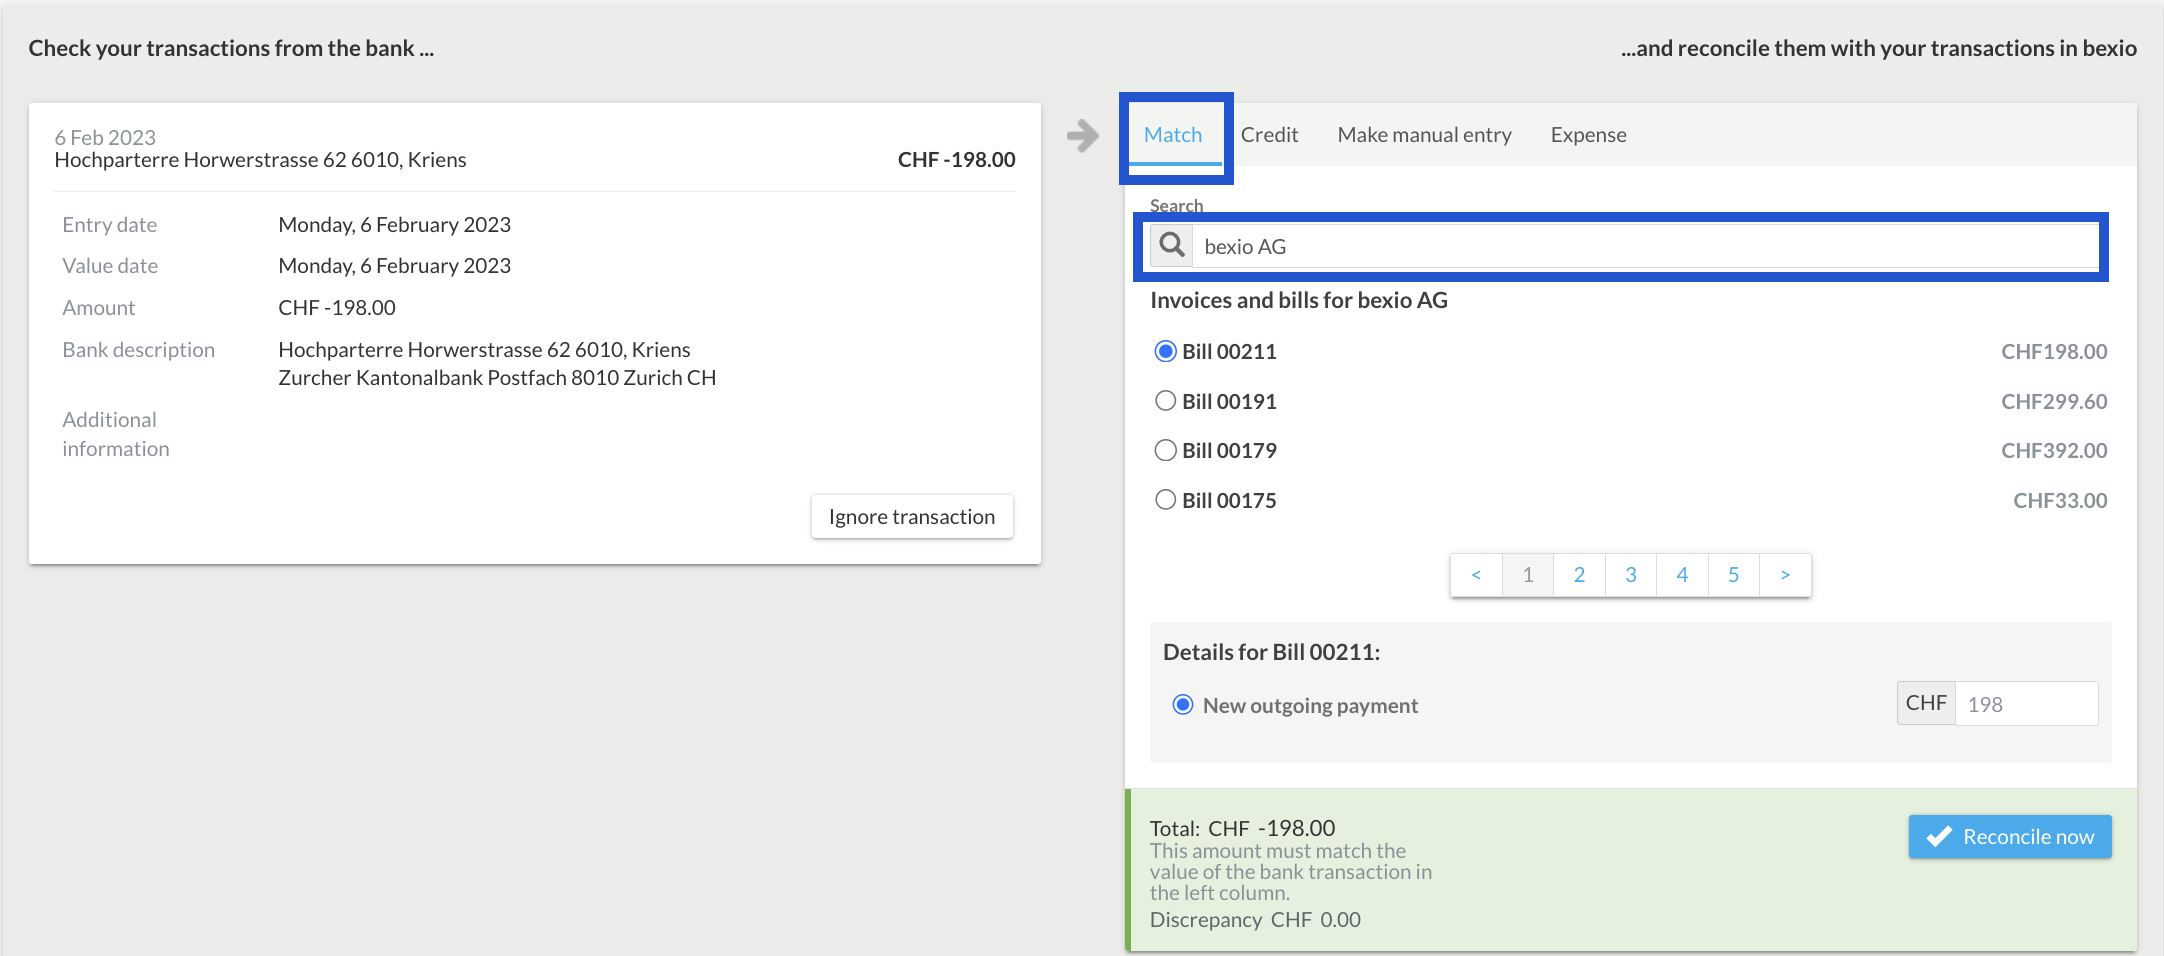Pick Bill 00179 radio option

coord(1165,450)
